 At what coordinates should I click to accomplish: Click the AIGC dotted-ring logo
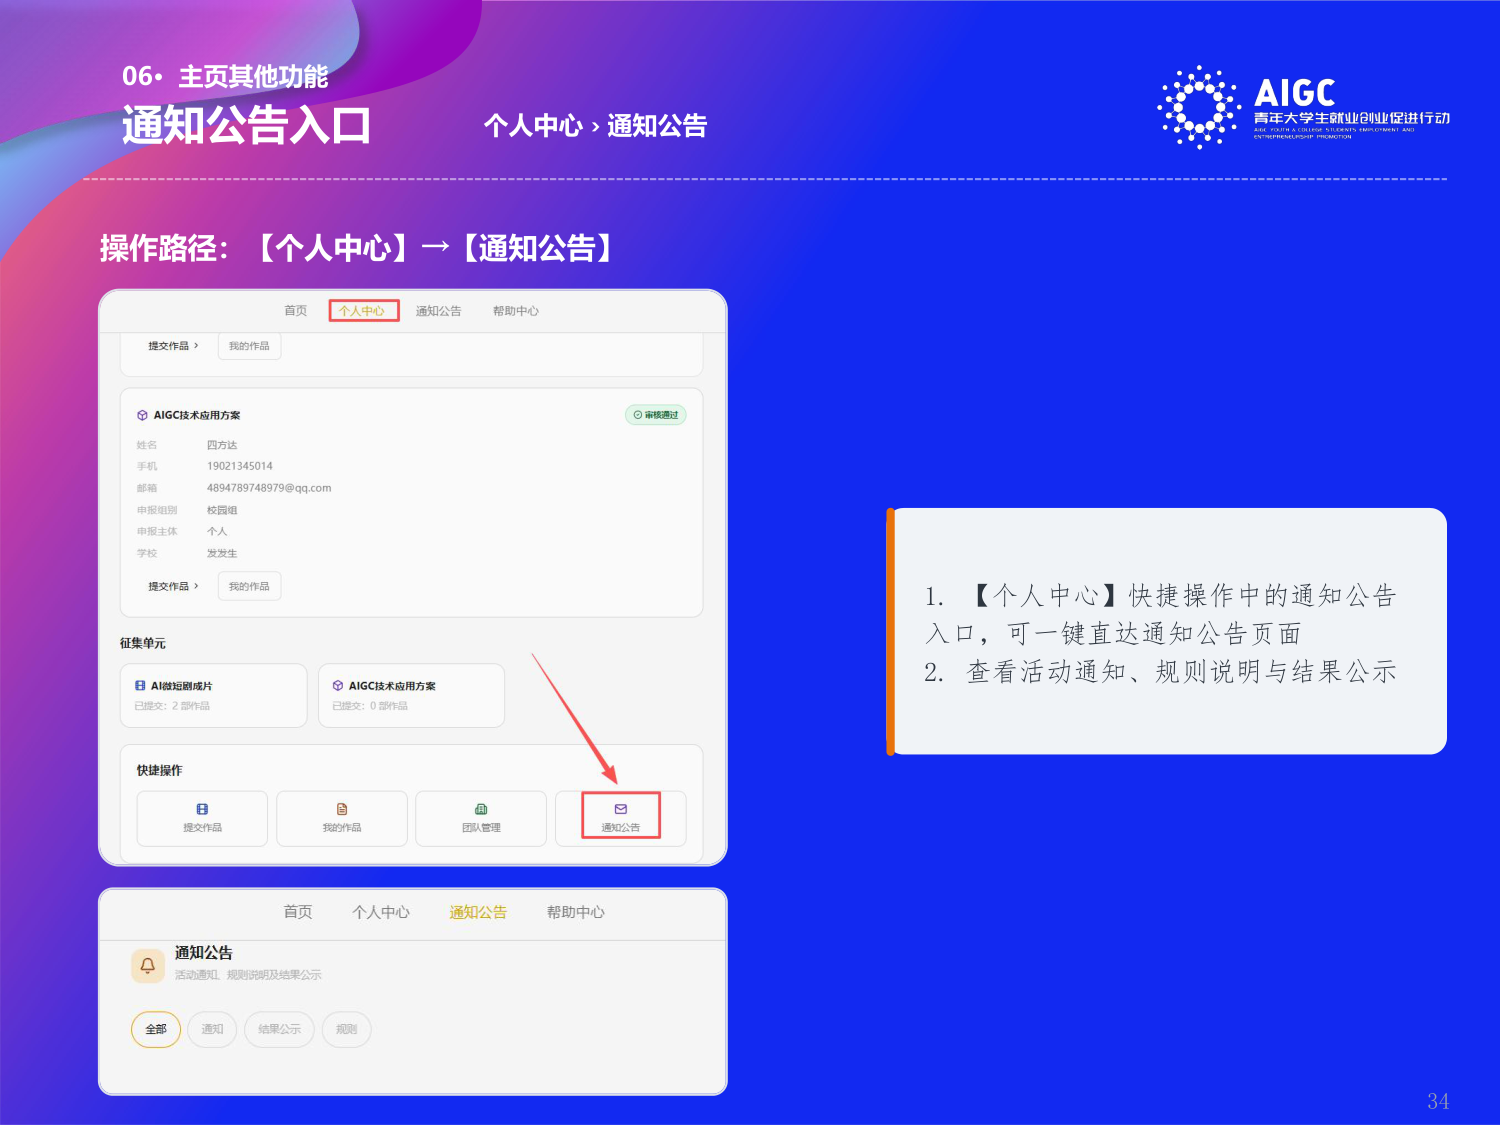tap(1199, 107)
